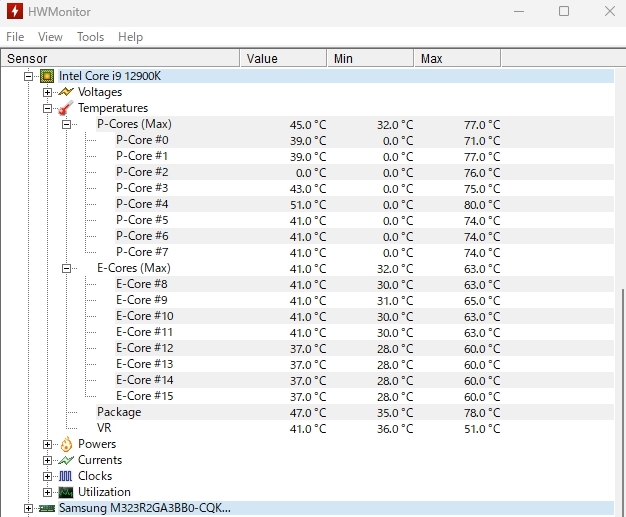Select the Package temperature row
The width and height of the screenshot is (626, 517).
click(x=355, y=412)
